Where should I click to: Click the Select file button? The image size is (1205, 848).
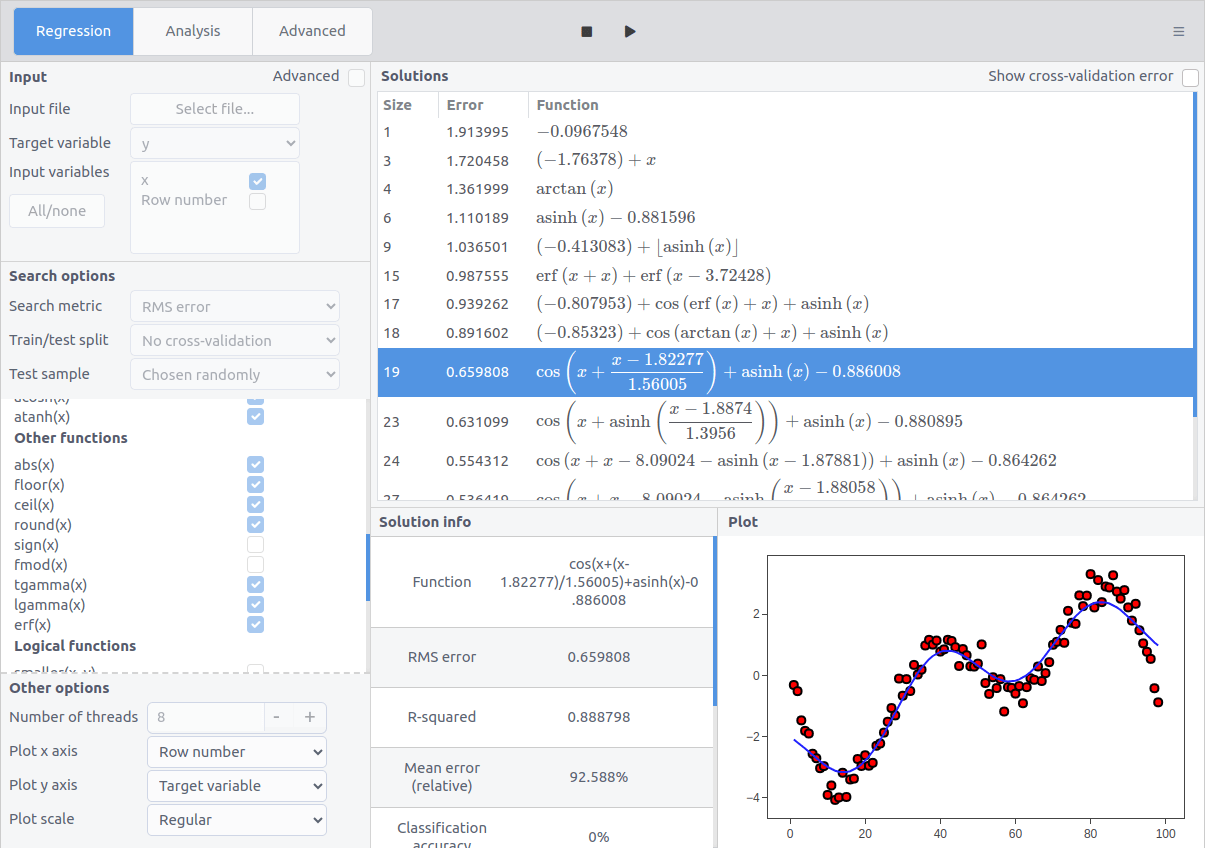pos(214,108)
